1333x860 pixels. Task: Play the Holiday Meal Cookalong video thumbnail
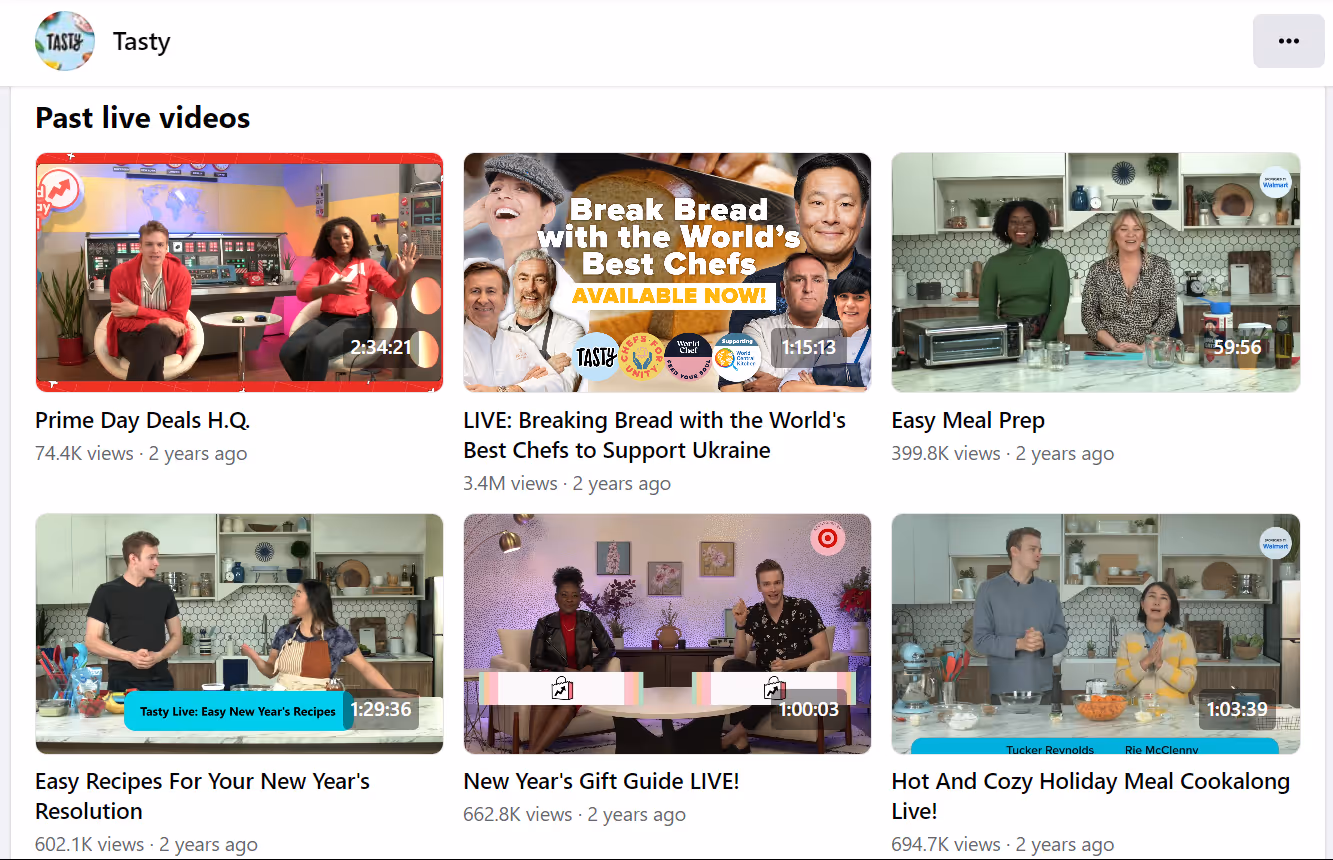coord(1096,633)
